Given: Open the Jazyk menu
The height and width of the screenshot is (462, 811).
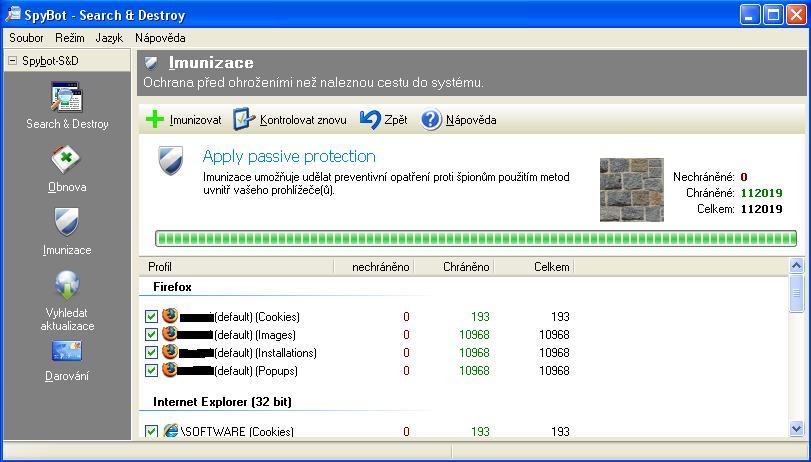Looking at the screenshot, I should tap(109, 38).
